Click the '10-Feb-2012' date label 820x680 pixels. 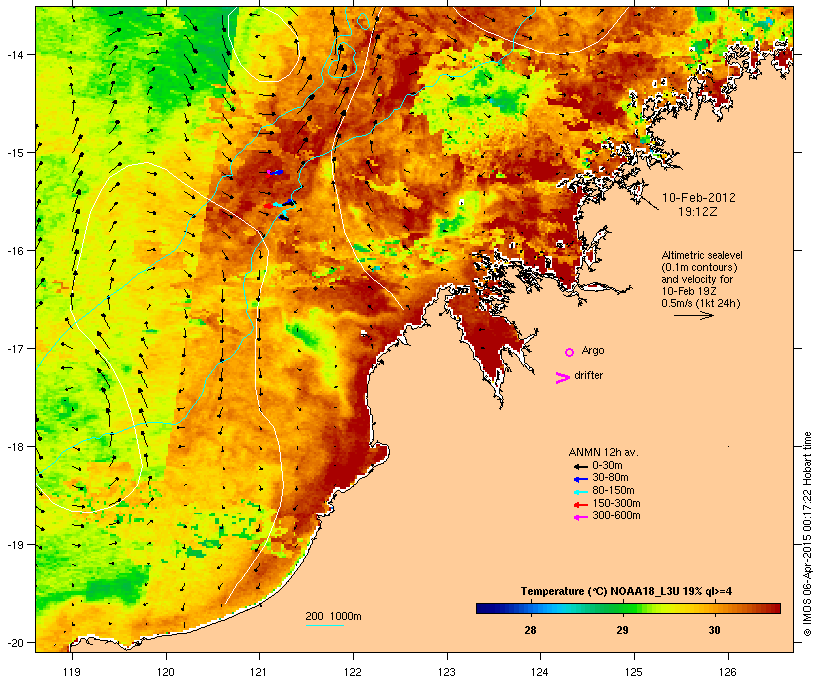click(698, 198)
